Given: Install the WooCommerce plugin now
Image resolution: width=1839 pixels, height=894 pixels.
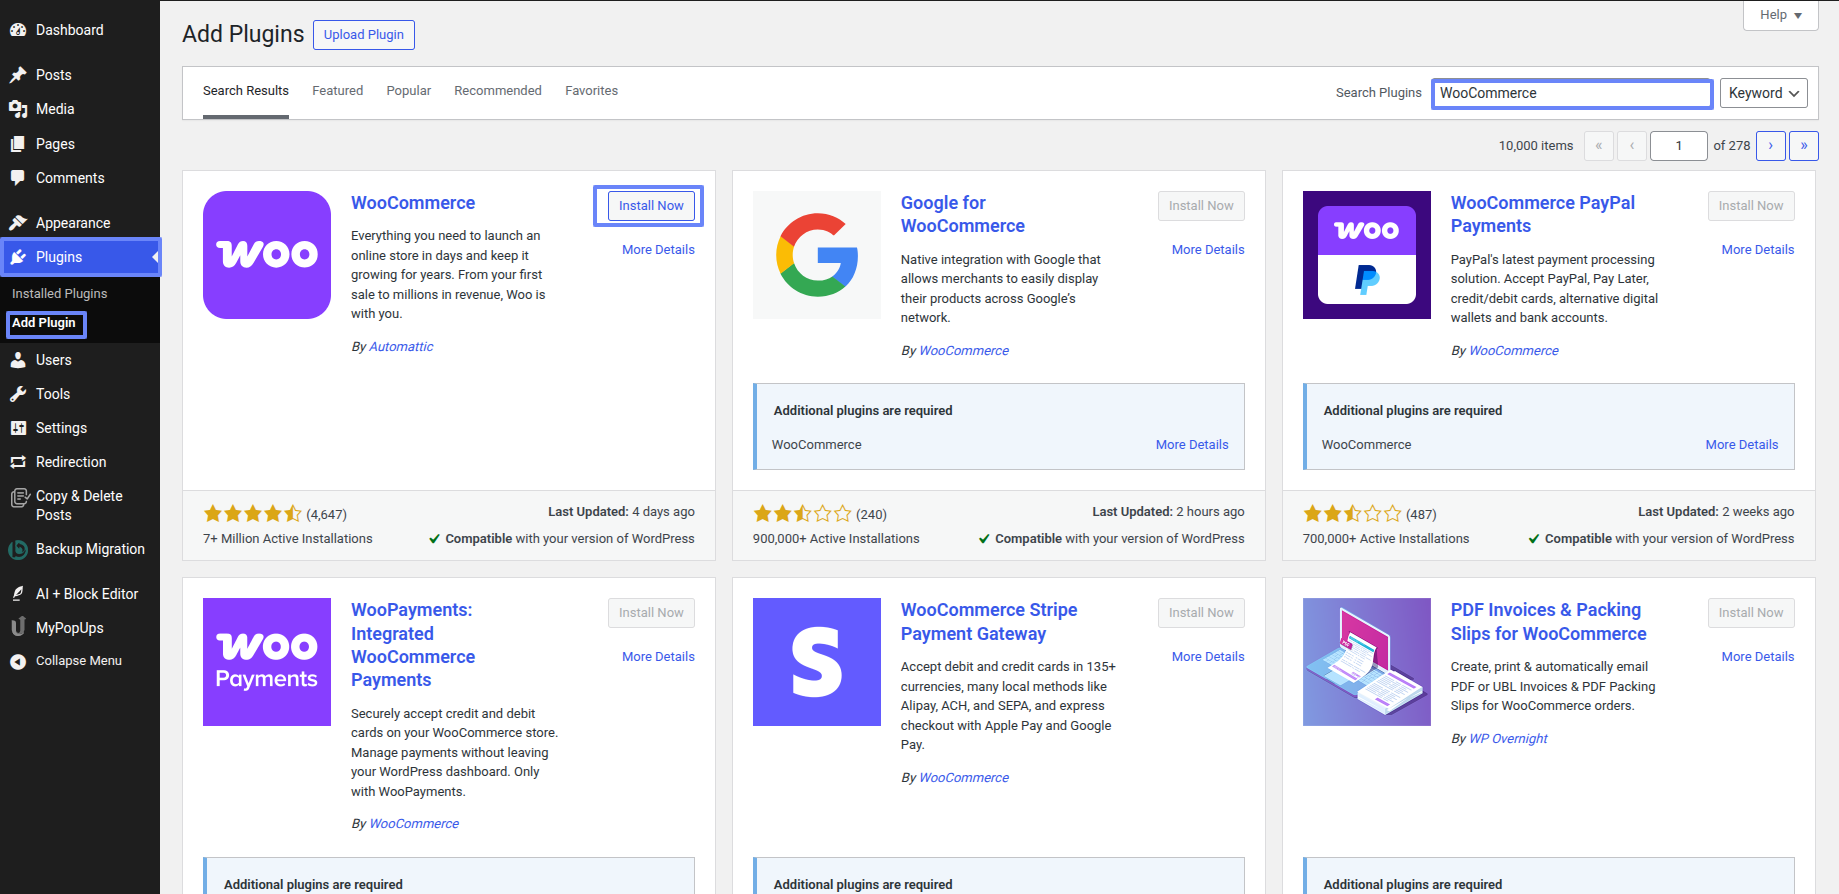Looking at the screenshot, I should (650, 206).
